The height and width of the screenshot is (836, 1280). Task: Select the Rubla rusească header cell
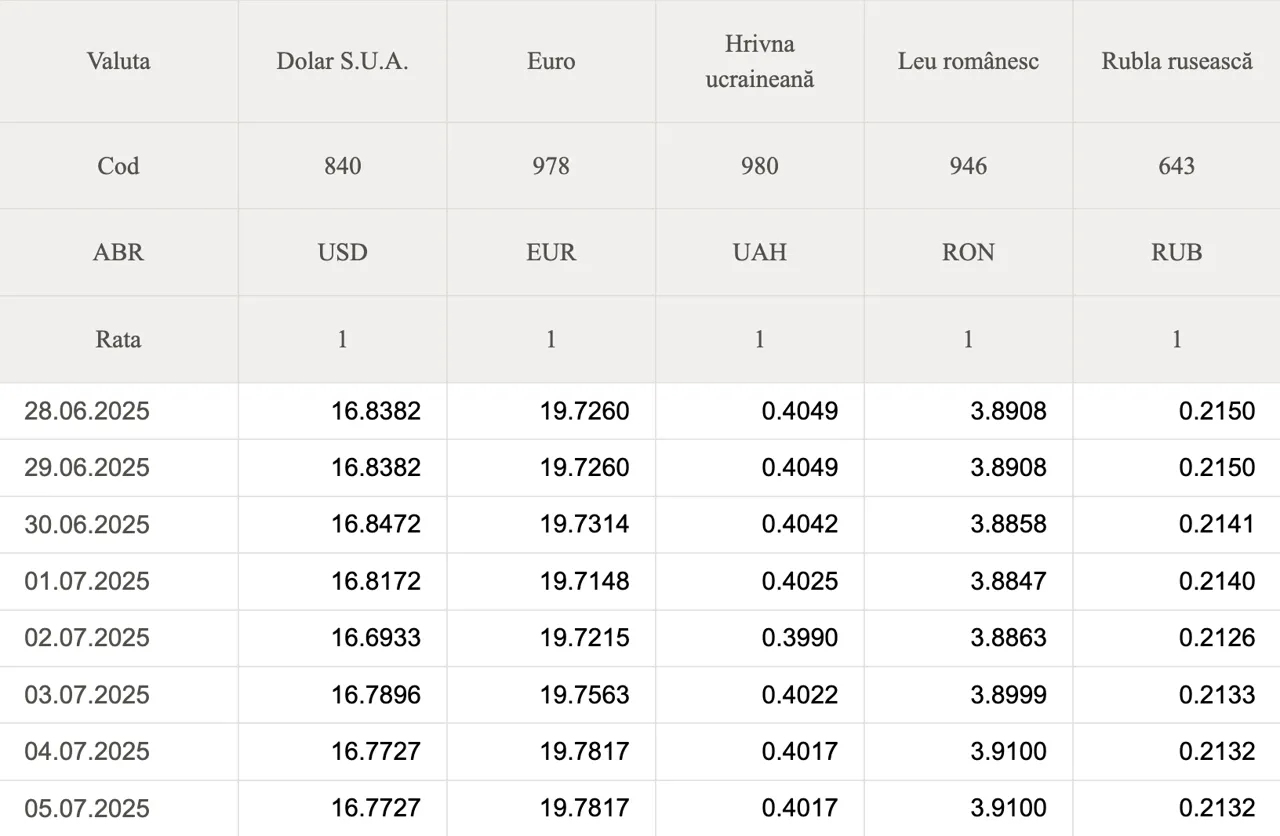pos(1176,61)
